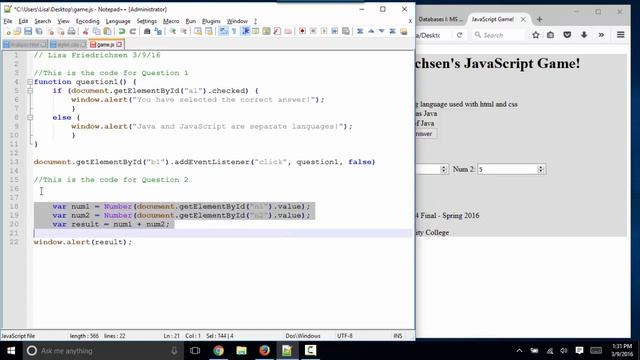This screenshot has height=360, width=640.
Task: Click the Cut scissors icon
Action: pyautogui.click(x=86, y=31)
